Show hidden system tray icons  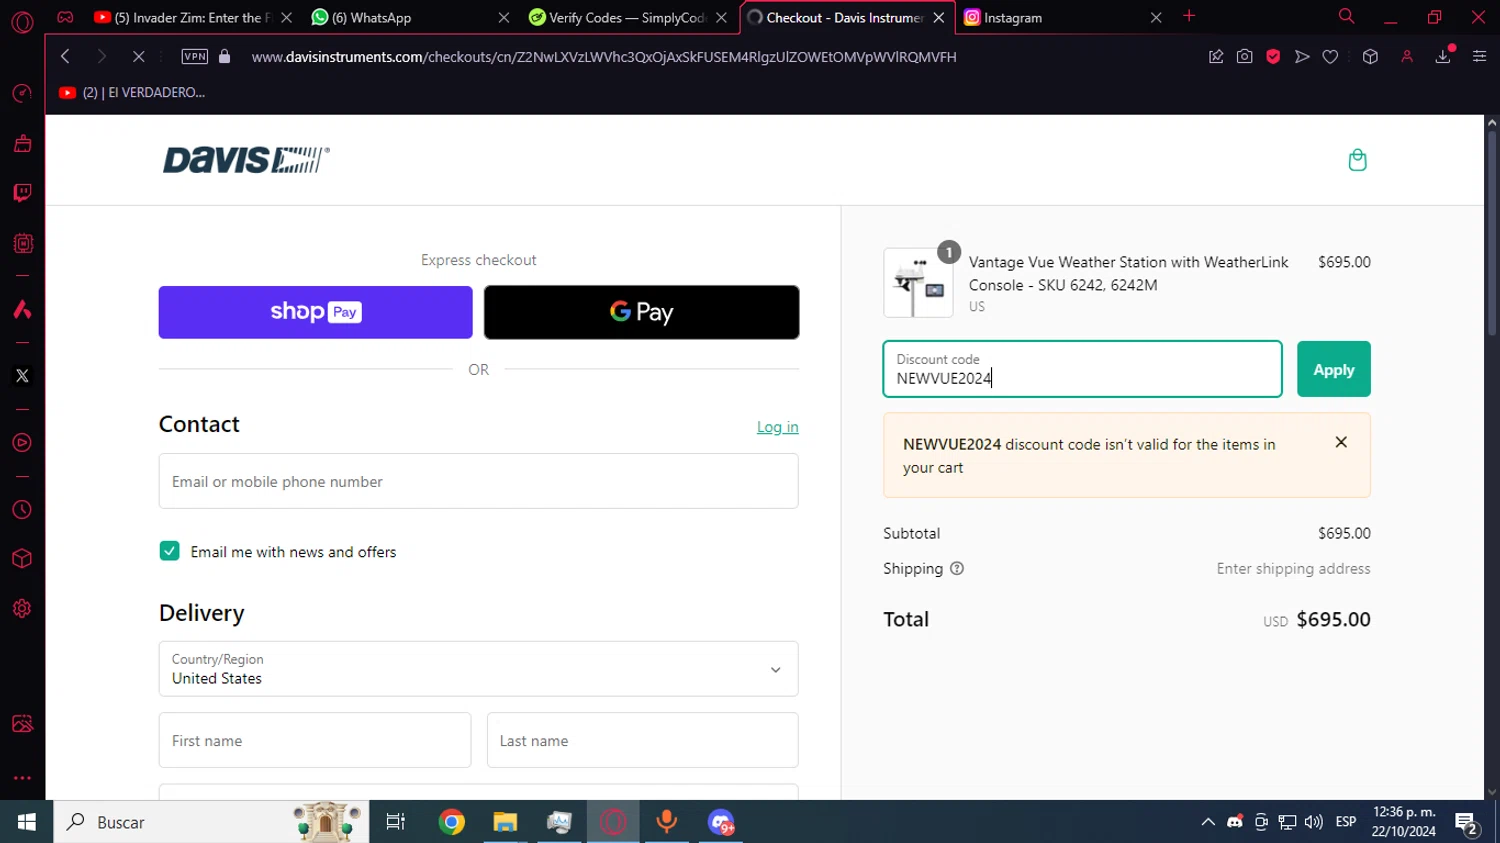[x=1208, y=822]
